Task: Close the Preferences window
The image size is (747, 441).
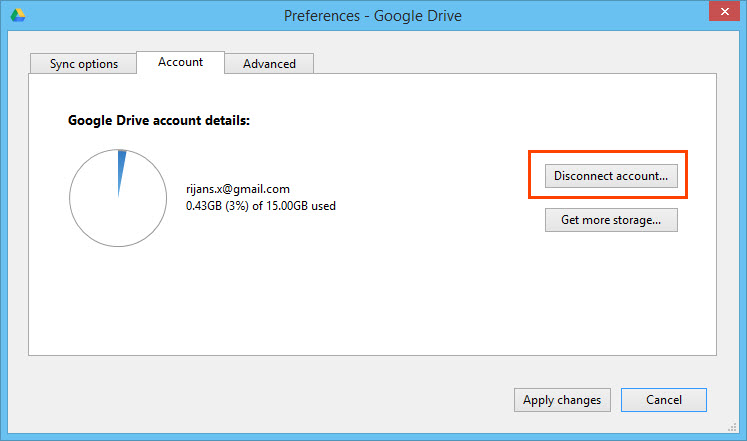Action: (724, 11)
